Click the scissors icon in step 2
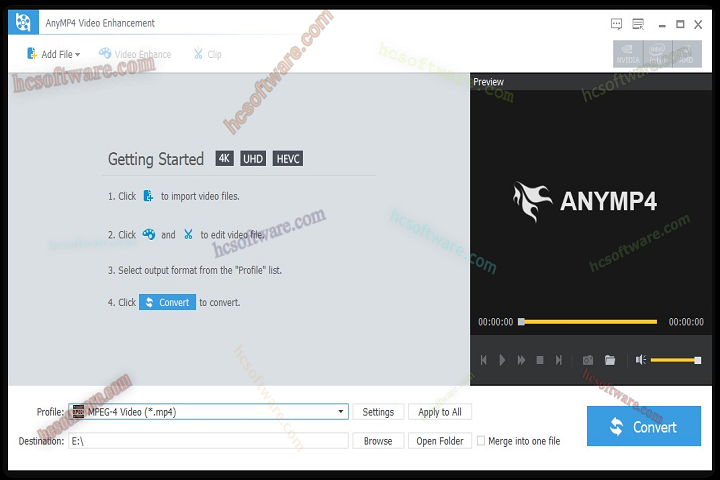Image resolution: width=720 pixels, height=480 pixels. click(188, 234)
